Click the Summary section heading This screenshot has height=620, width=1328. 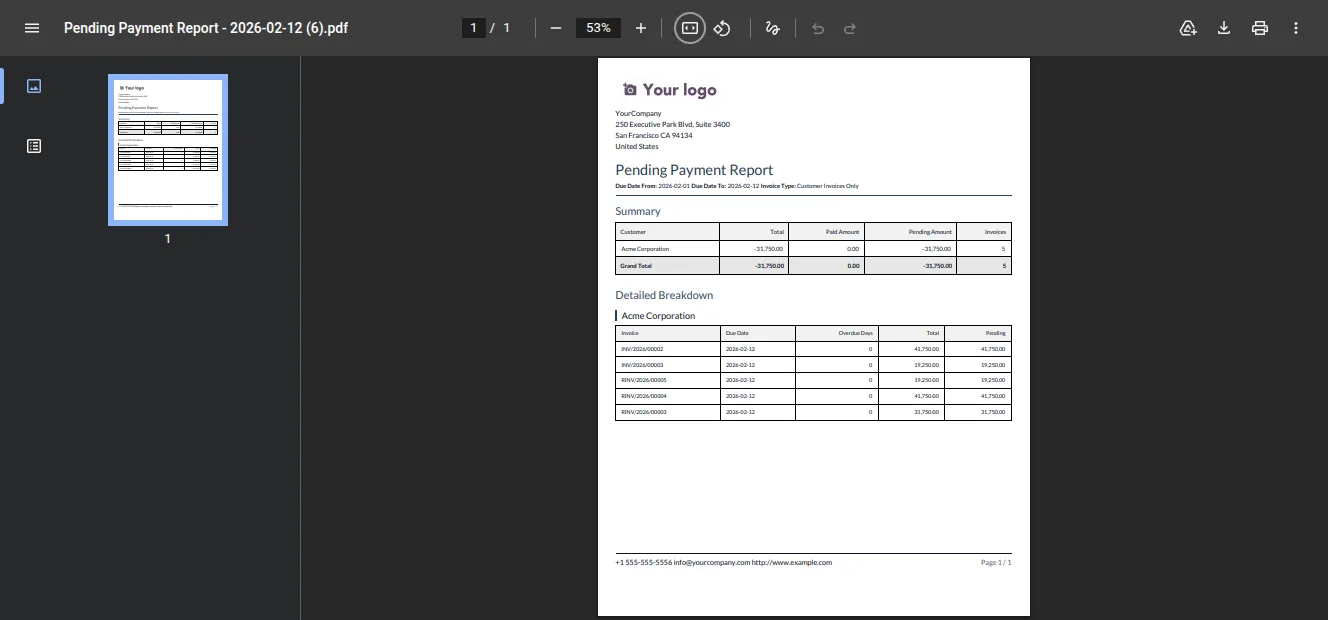pos(638,211)
